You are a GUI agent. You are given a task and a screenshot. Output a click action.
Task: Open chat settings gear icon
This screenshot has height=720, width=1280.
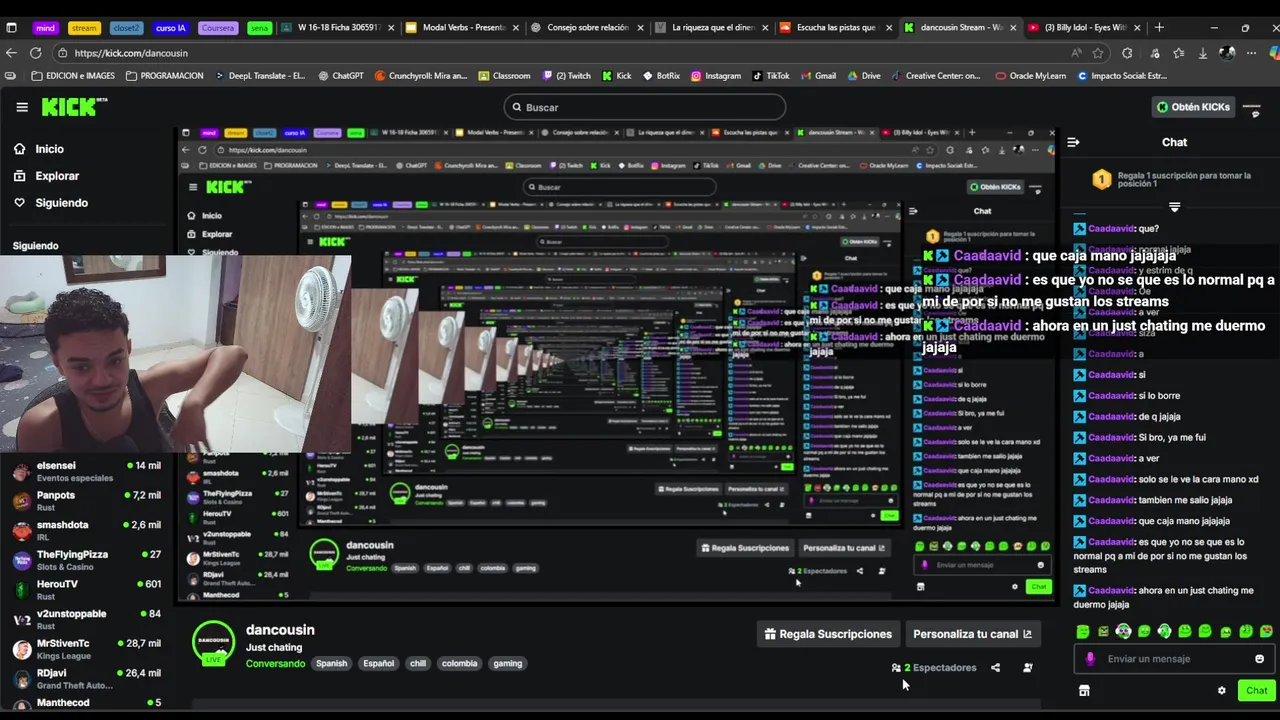[1221, 690]
